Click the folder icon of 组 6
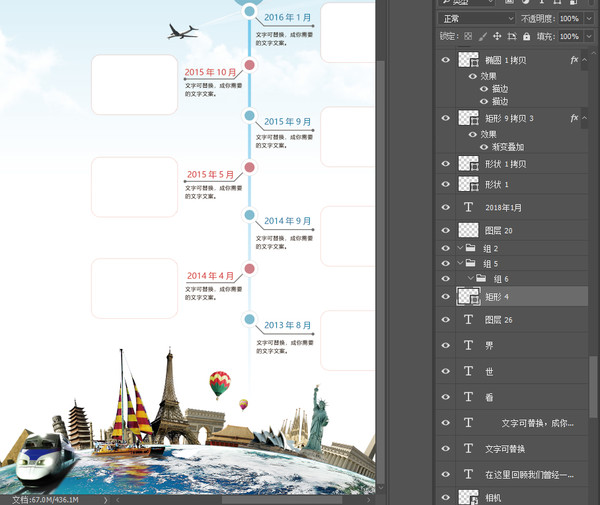Image resolution: width=600 pixels, height=505 pixels. pyautogui.click(x=481, y=278)
